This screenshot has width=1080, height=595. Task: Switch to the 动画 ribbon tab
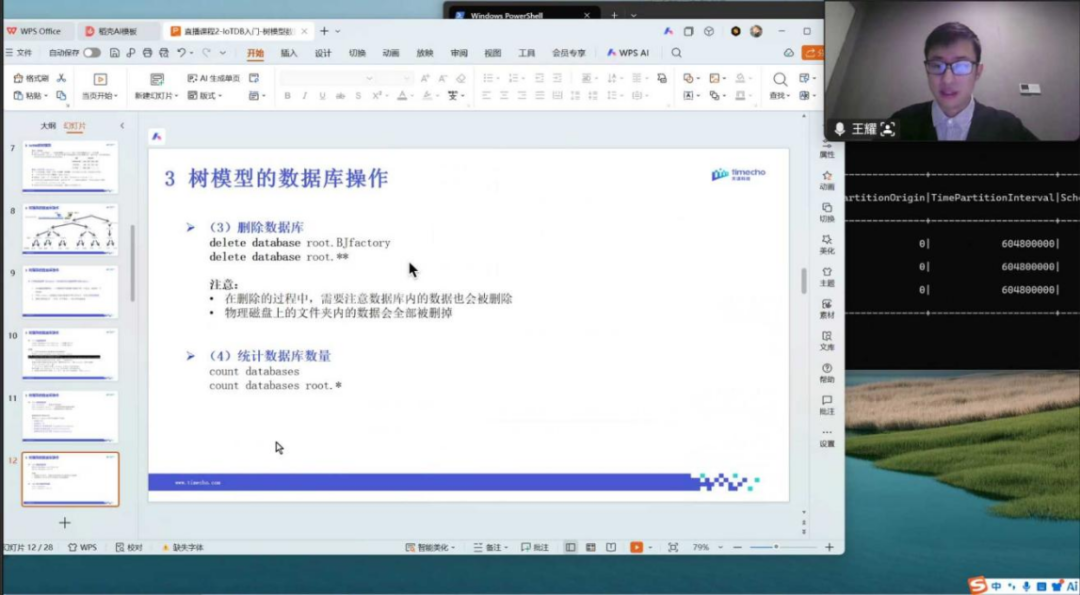pos(391,53)
